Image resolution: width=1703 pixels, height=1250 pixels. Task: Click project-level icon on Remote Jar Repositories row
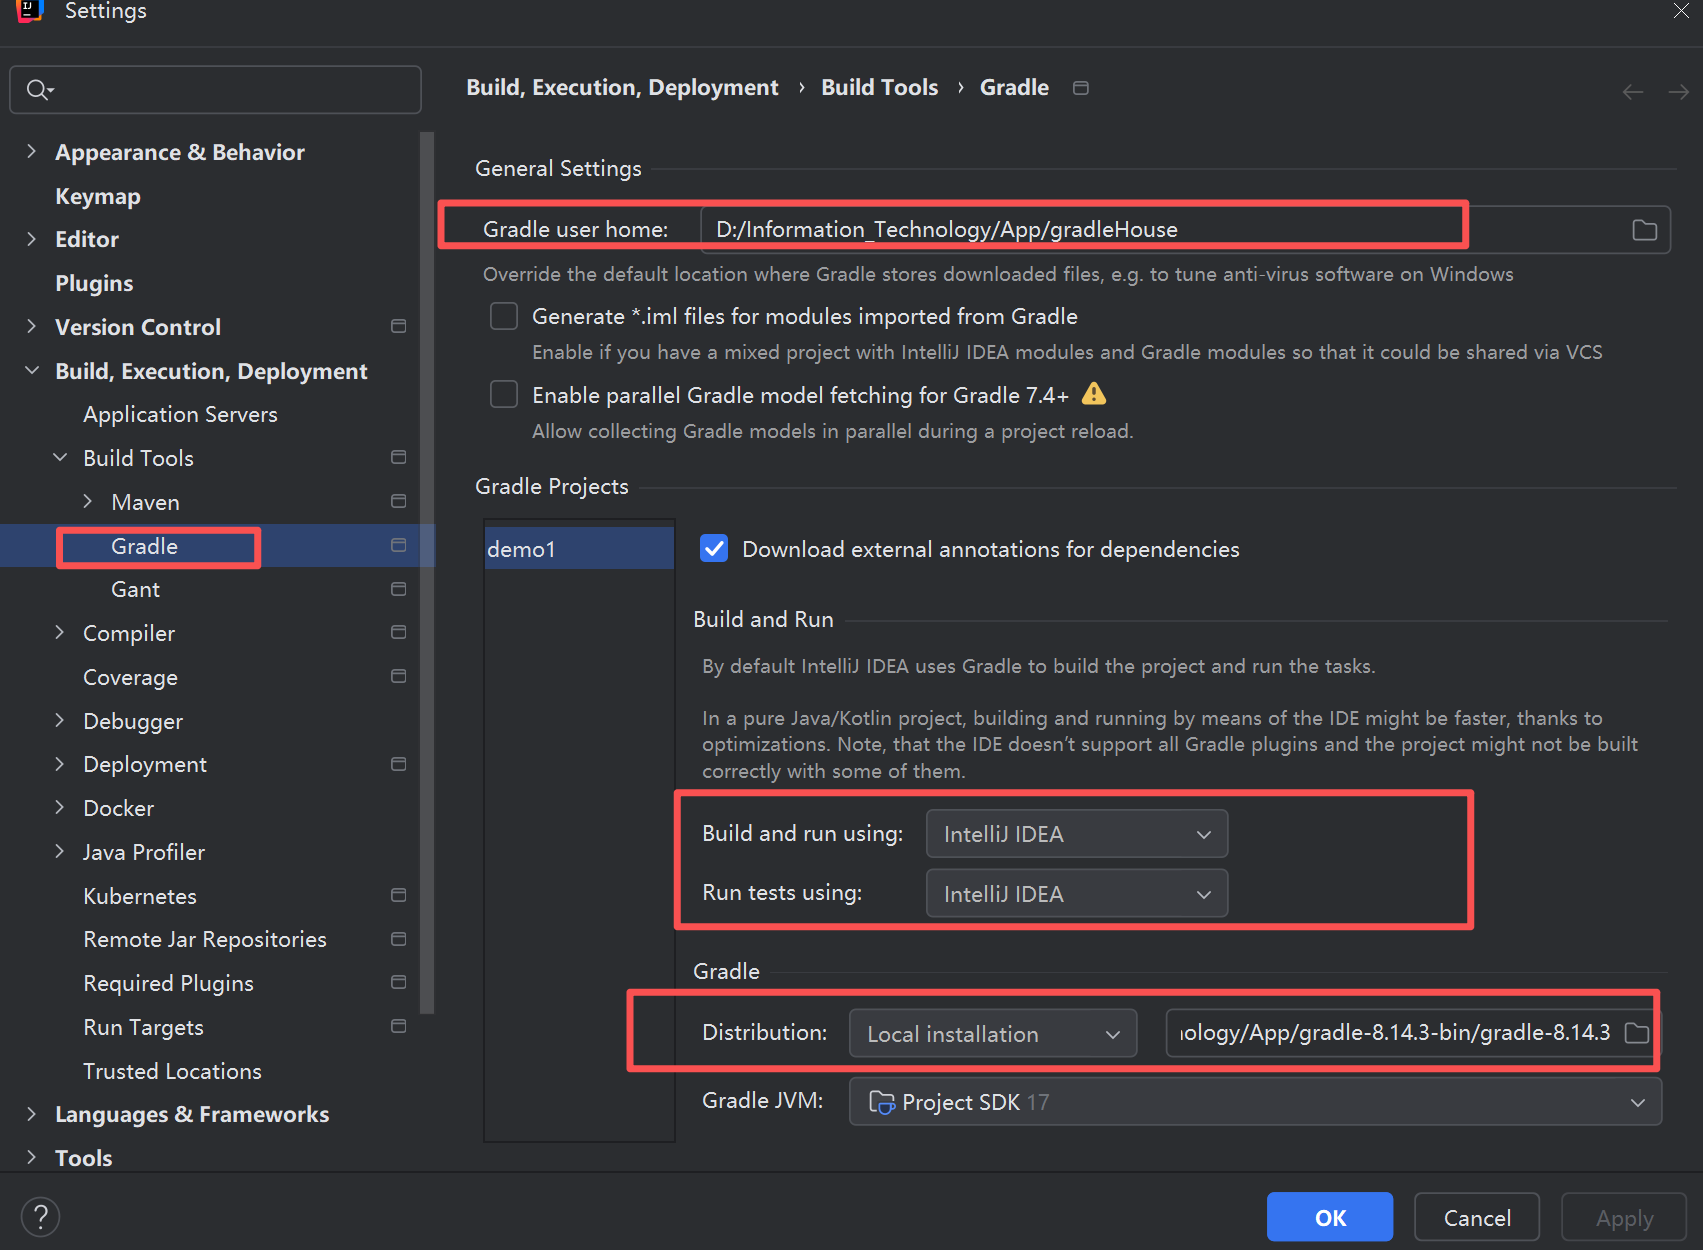click(x=398, y=939)
